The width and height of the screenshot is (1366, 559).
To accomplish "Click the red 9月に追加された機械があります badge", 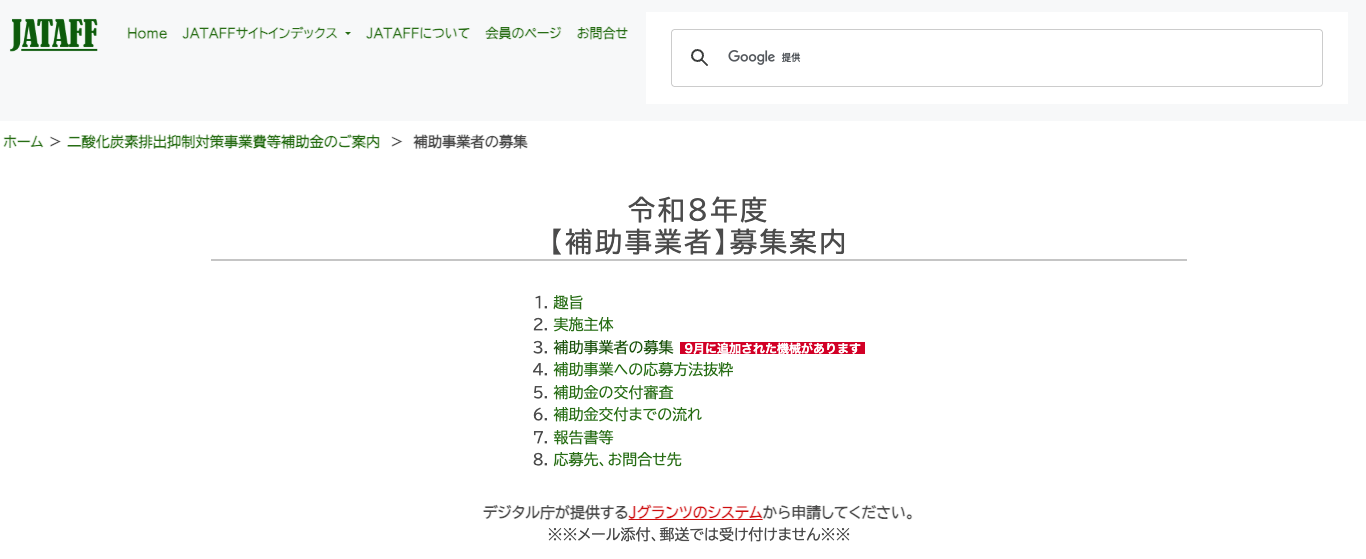I will tap(772, 348).
